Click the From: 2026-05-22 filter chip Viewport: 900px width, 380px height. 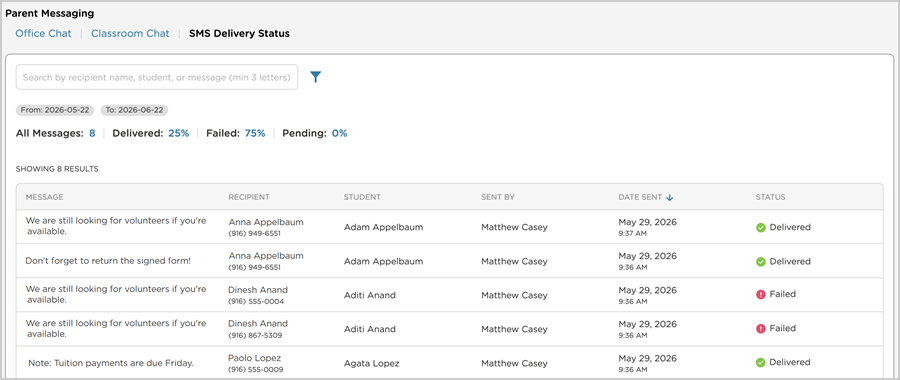pos(56,110)
